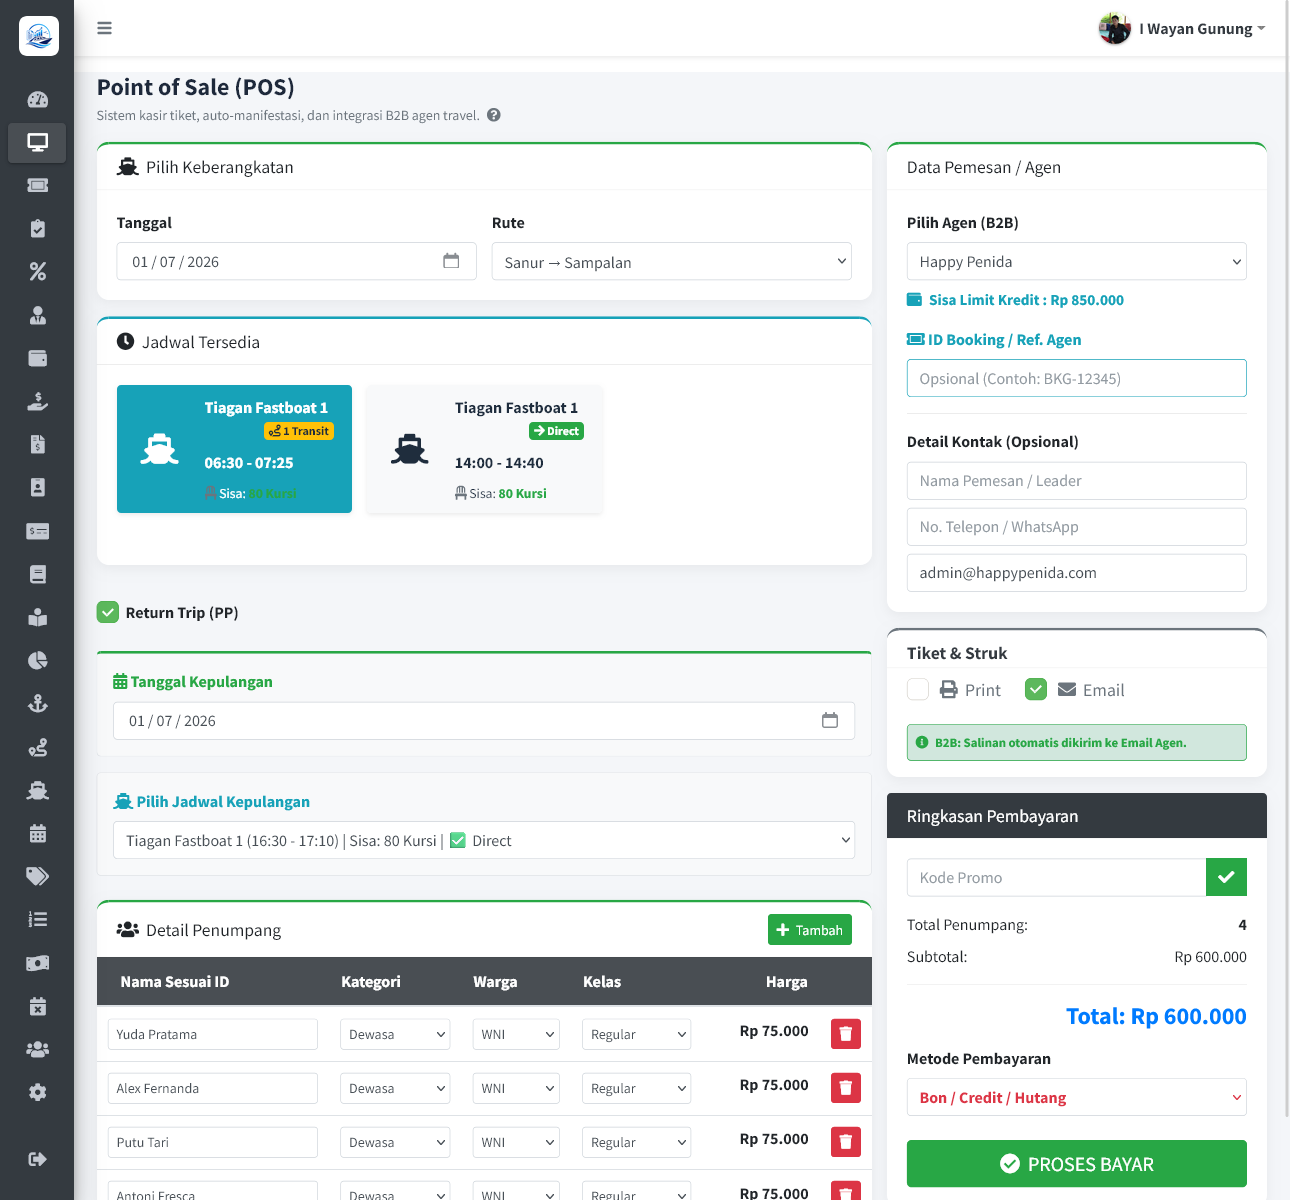Screen dimensions: 1290x1200
Task: Select Tiagan Fastboat 1 14:00 direct schedule
Action: (484, 449)
